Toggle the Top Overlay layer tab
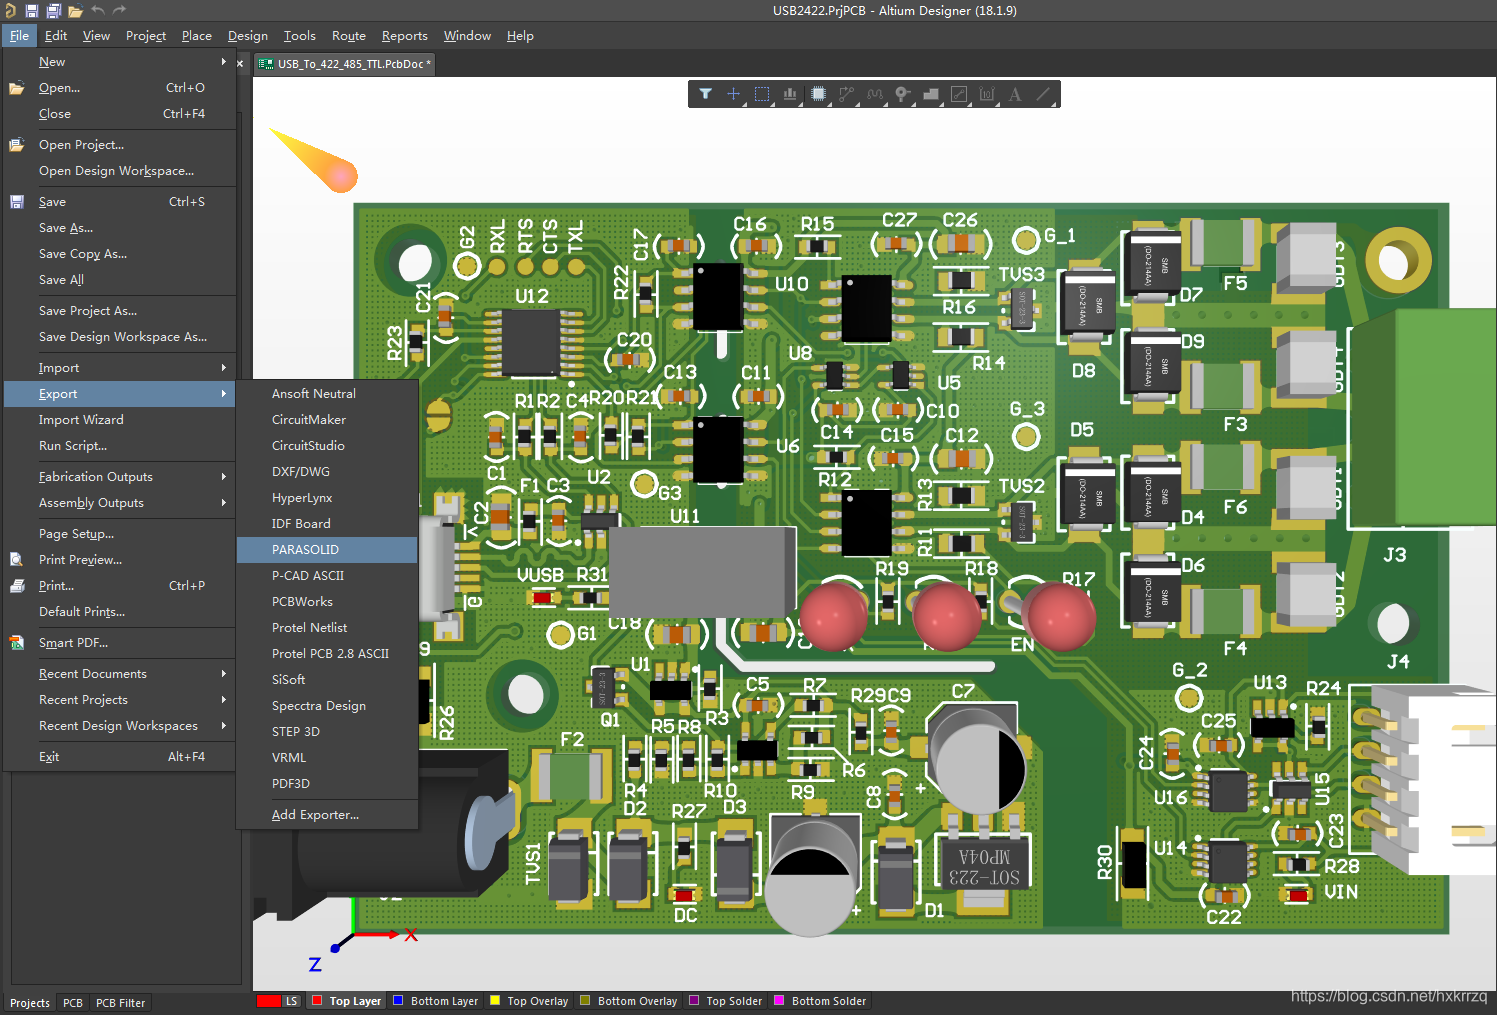The width and height of the screenshot is (1497, 1015). coord(529,1001)
